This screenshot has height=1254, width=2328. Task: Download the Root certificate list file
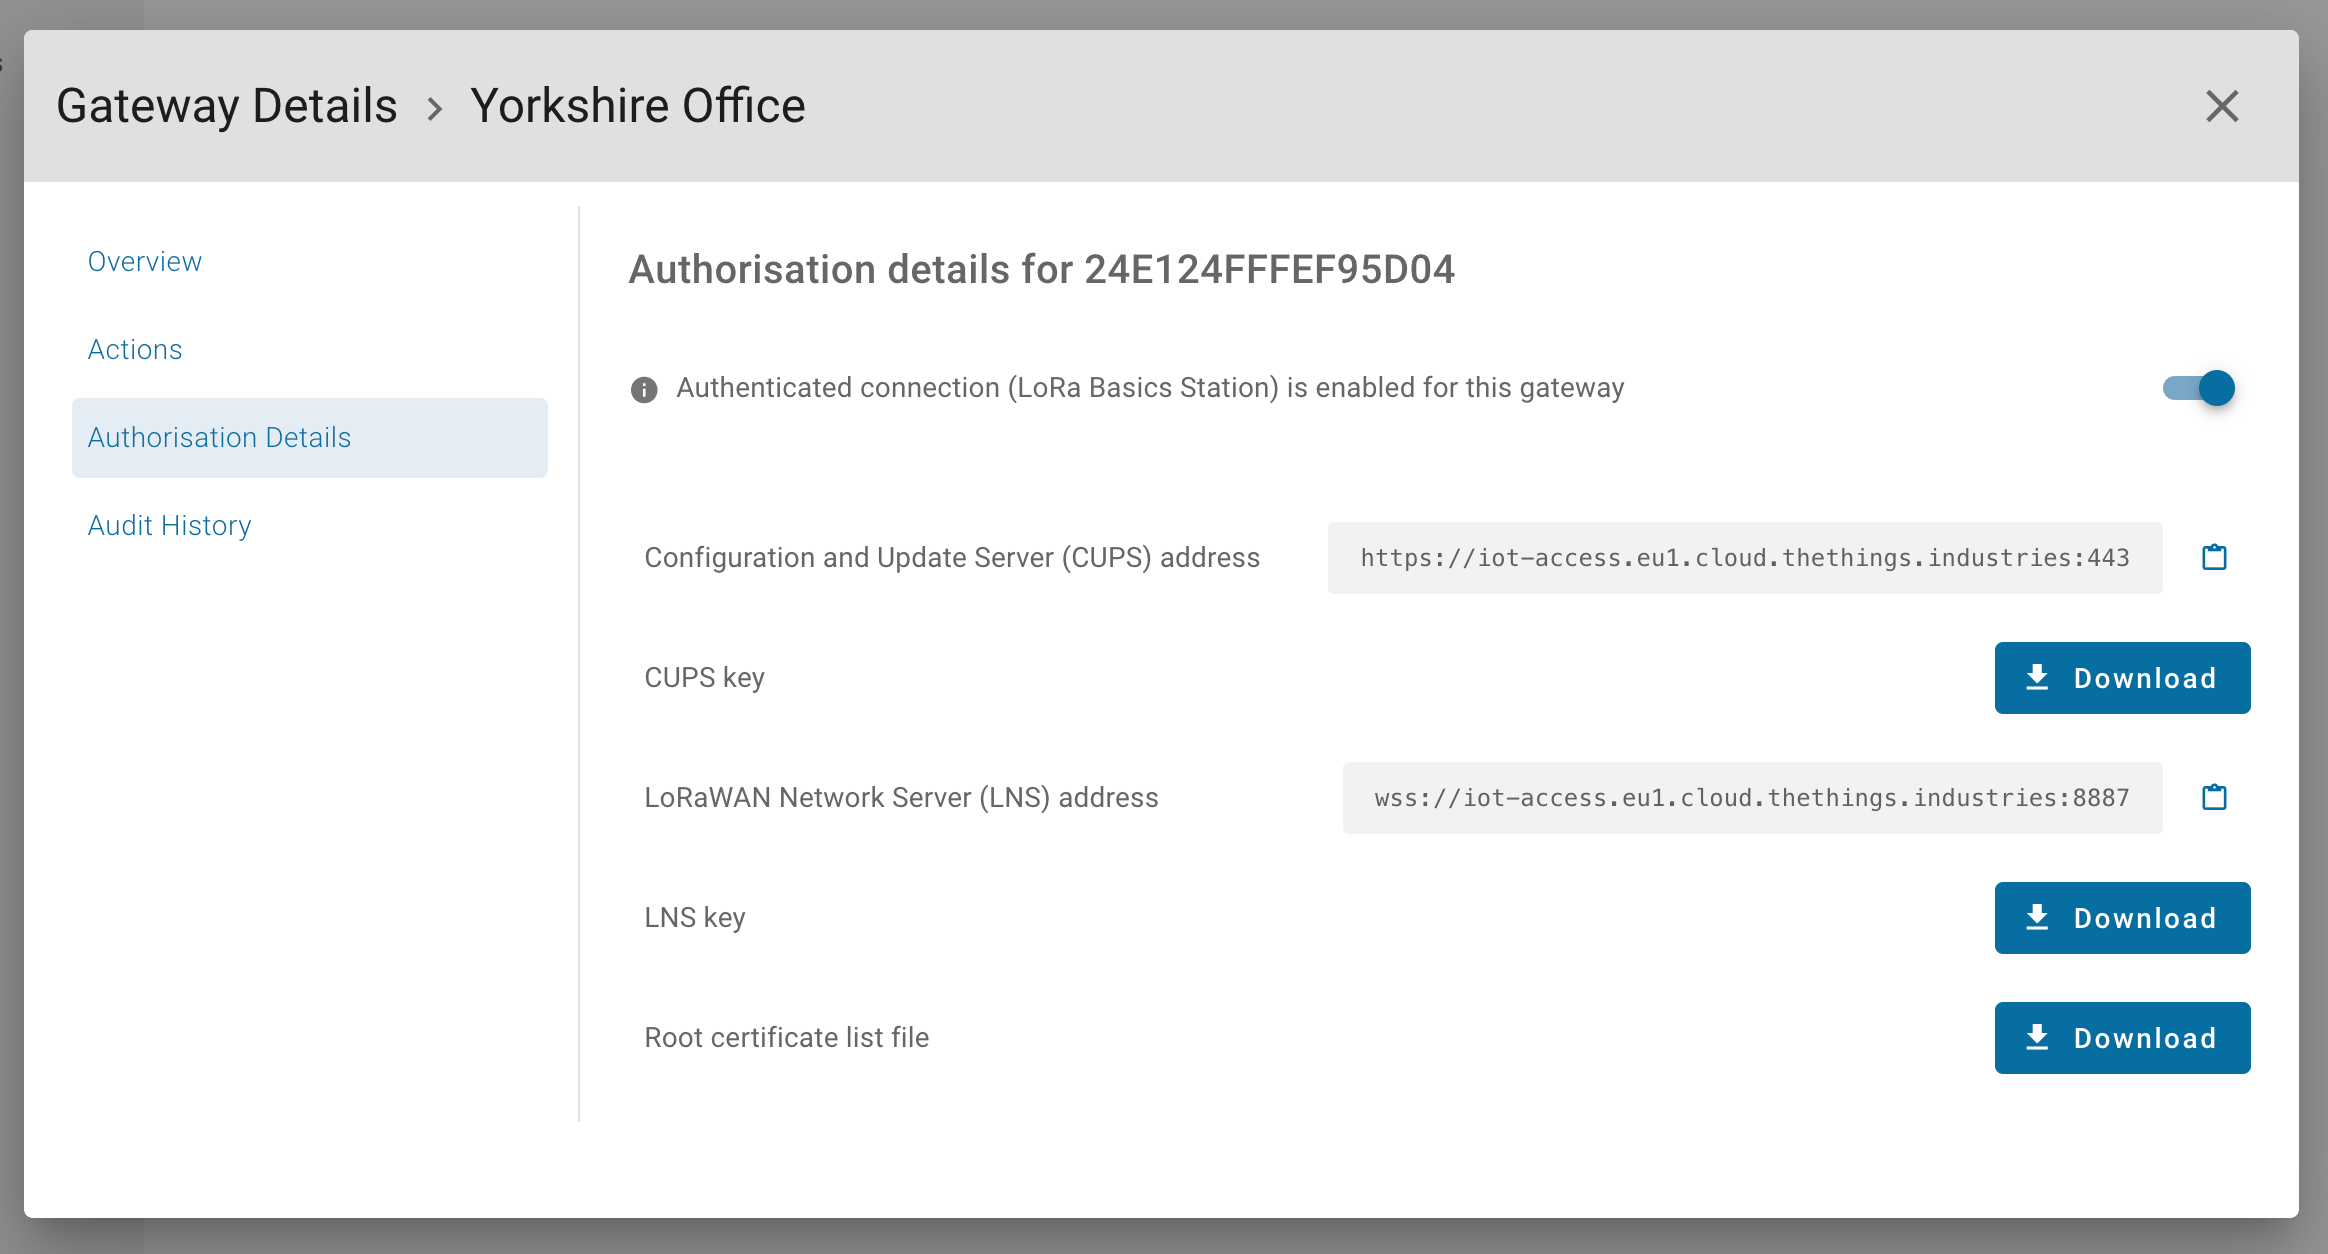[2122, 1038]
